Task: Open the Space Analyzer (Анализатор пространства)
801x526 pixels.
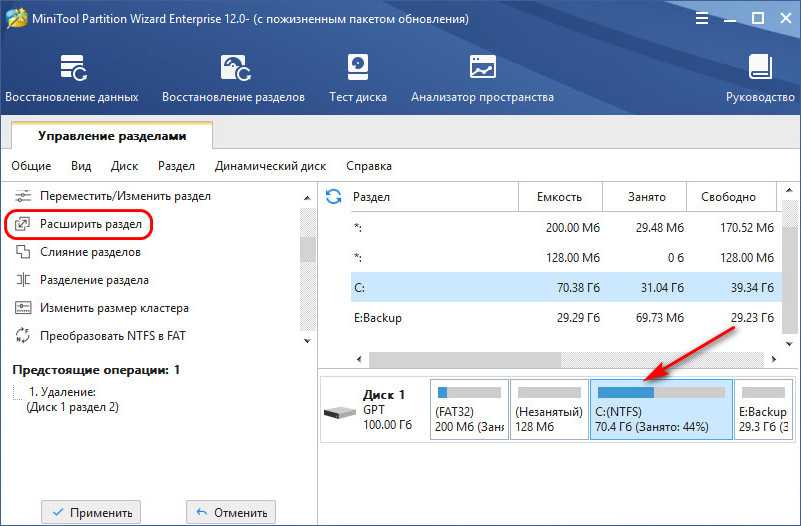Action: click(482, 78)
